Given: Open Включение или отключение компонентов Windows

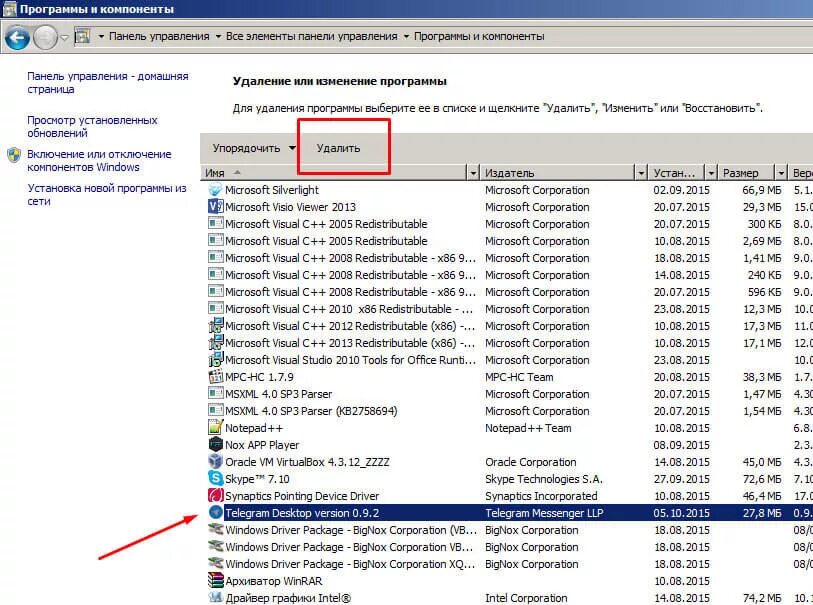Looking at the screenshot, I should click(99, 161).
